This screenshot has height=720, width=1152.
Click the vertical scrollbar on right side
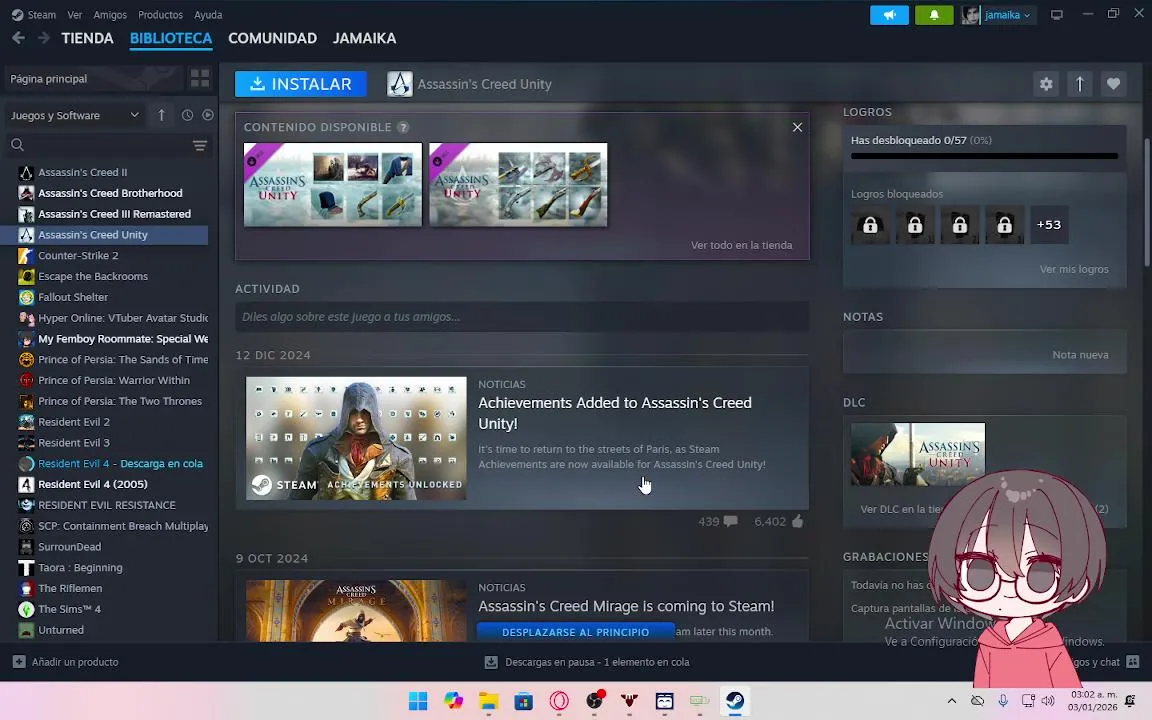pyautogui.click(x=1147, y=202)
